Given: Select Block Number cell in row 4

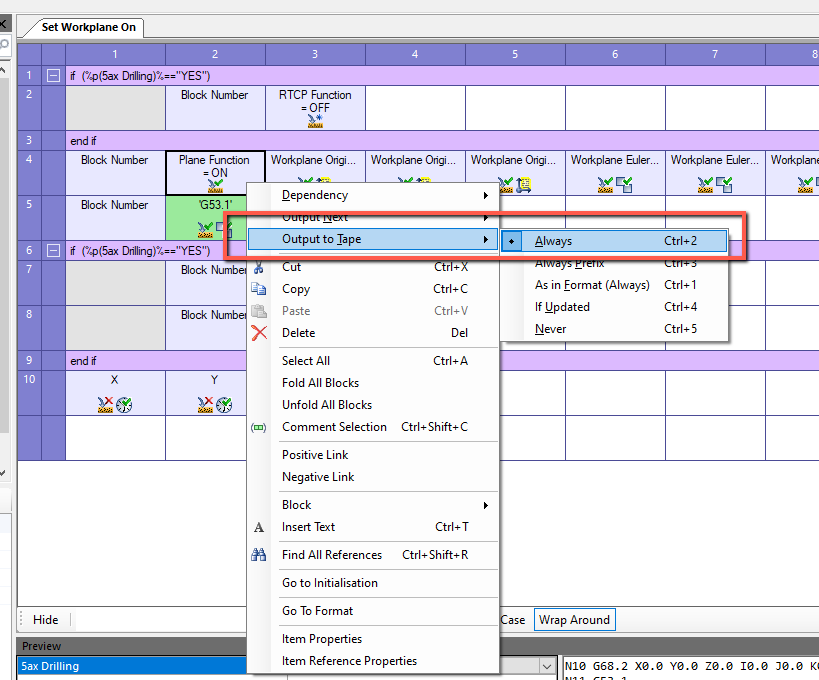Looking at the screenshot, I should (x=115, y=173).
